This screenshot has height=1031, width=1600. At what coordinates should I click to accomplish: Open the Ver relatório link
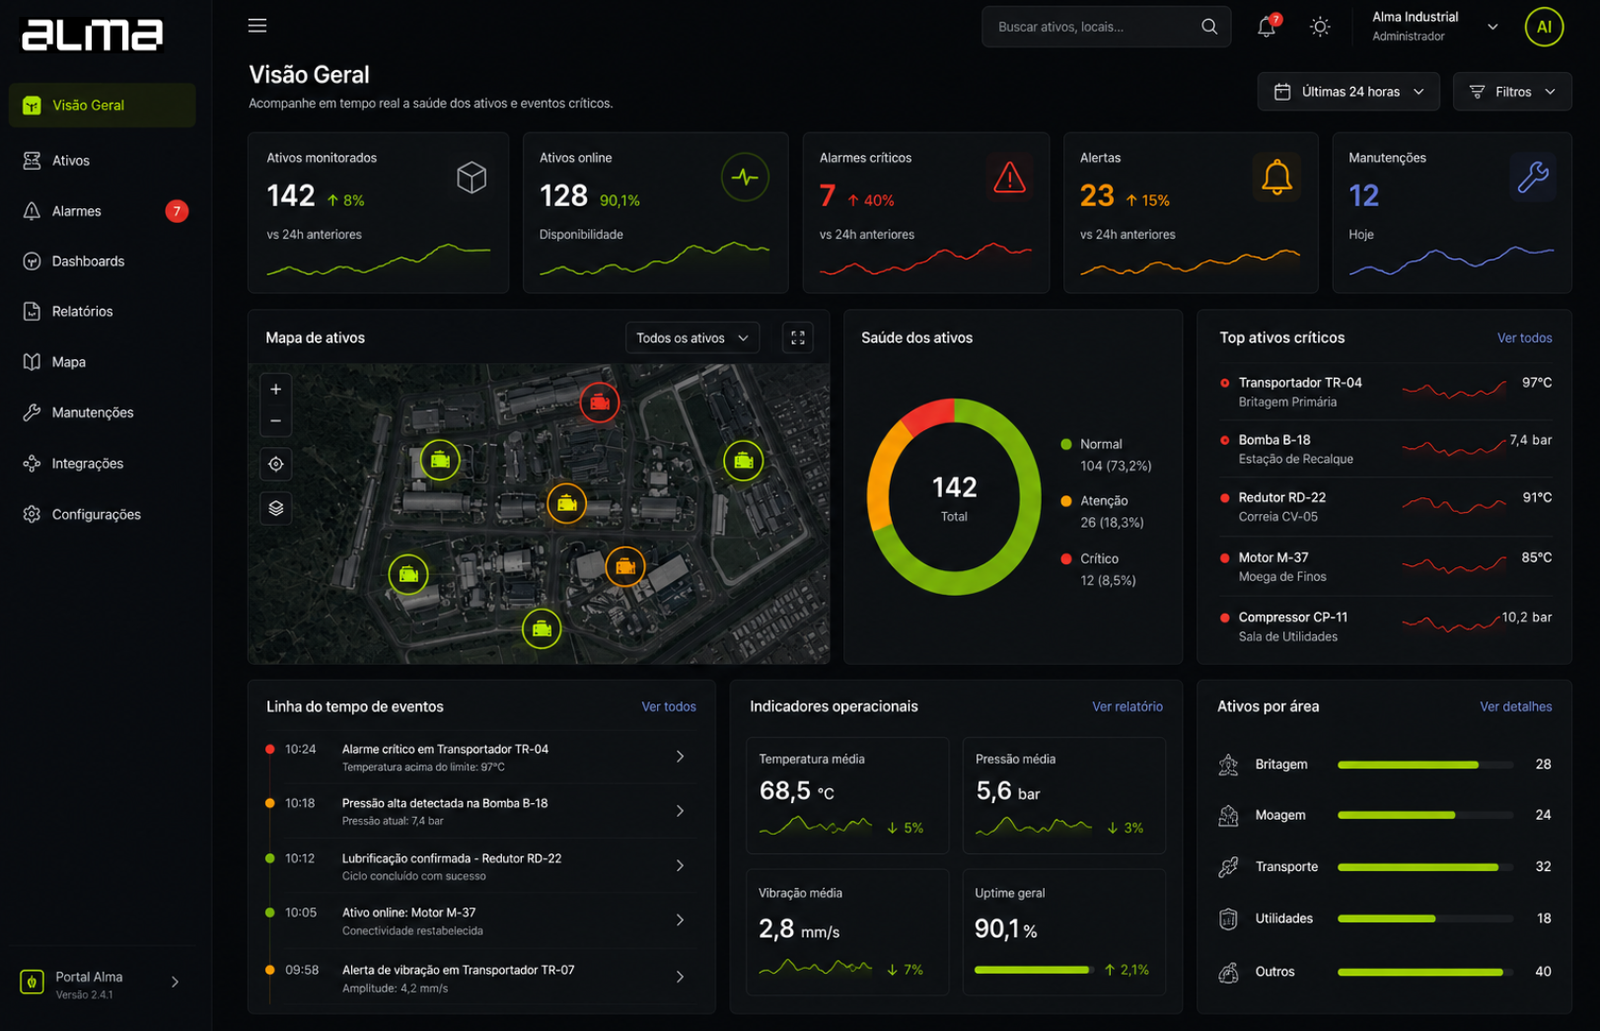[1127, 707]
